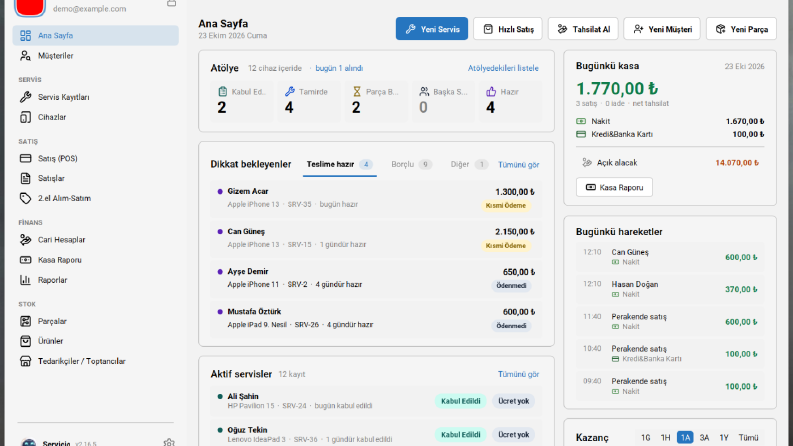Select the 3A earnings period

(x=704, y=438)
